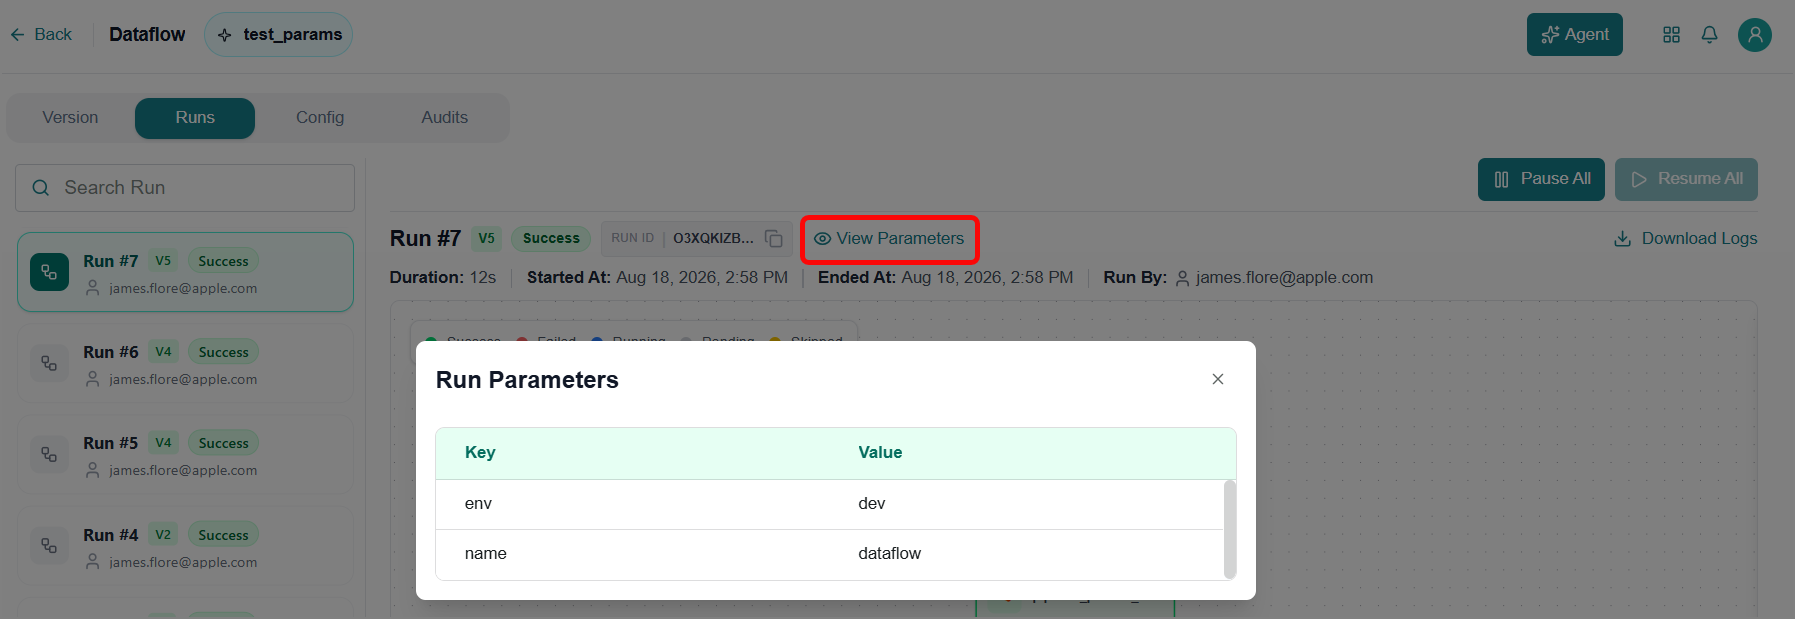The height and width of the screenshot is (619, 1795).
Task: Copy the Run ID with the copy icon
Action: pyautogui.click(x=774, y=238)
